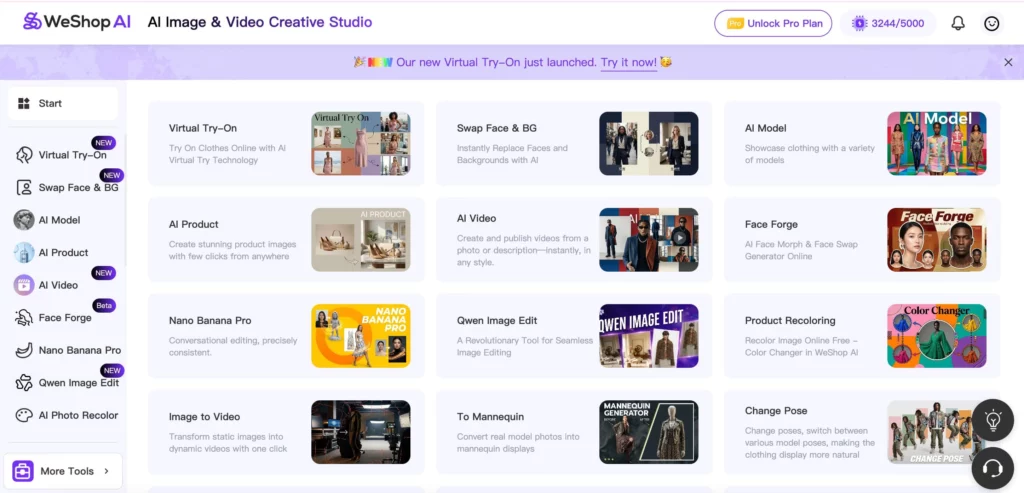Open the Nano Banana Pro card title
The image size is (1024, 493).
[x=210, y=321]
